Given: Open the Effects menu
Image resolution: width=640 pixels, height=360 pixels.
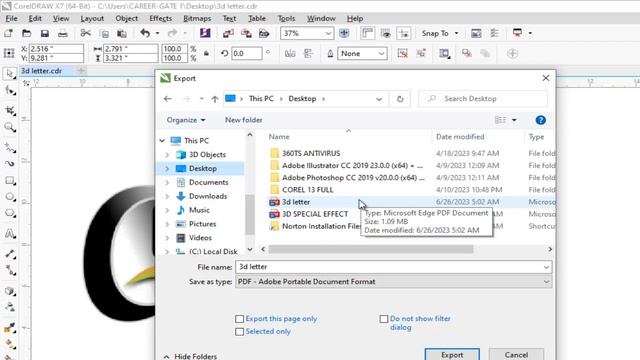Looking at the screenshot, I should tap(160, 18).
